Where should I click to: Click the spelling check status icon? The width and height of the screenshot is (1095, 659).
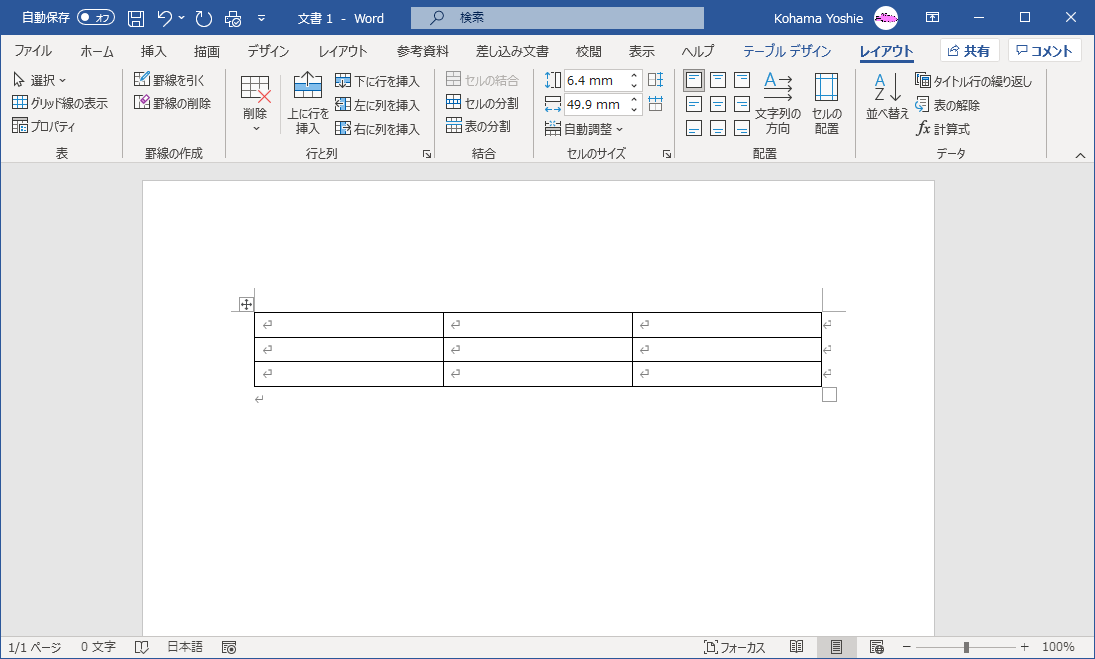142,647
